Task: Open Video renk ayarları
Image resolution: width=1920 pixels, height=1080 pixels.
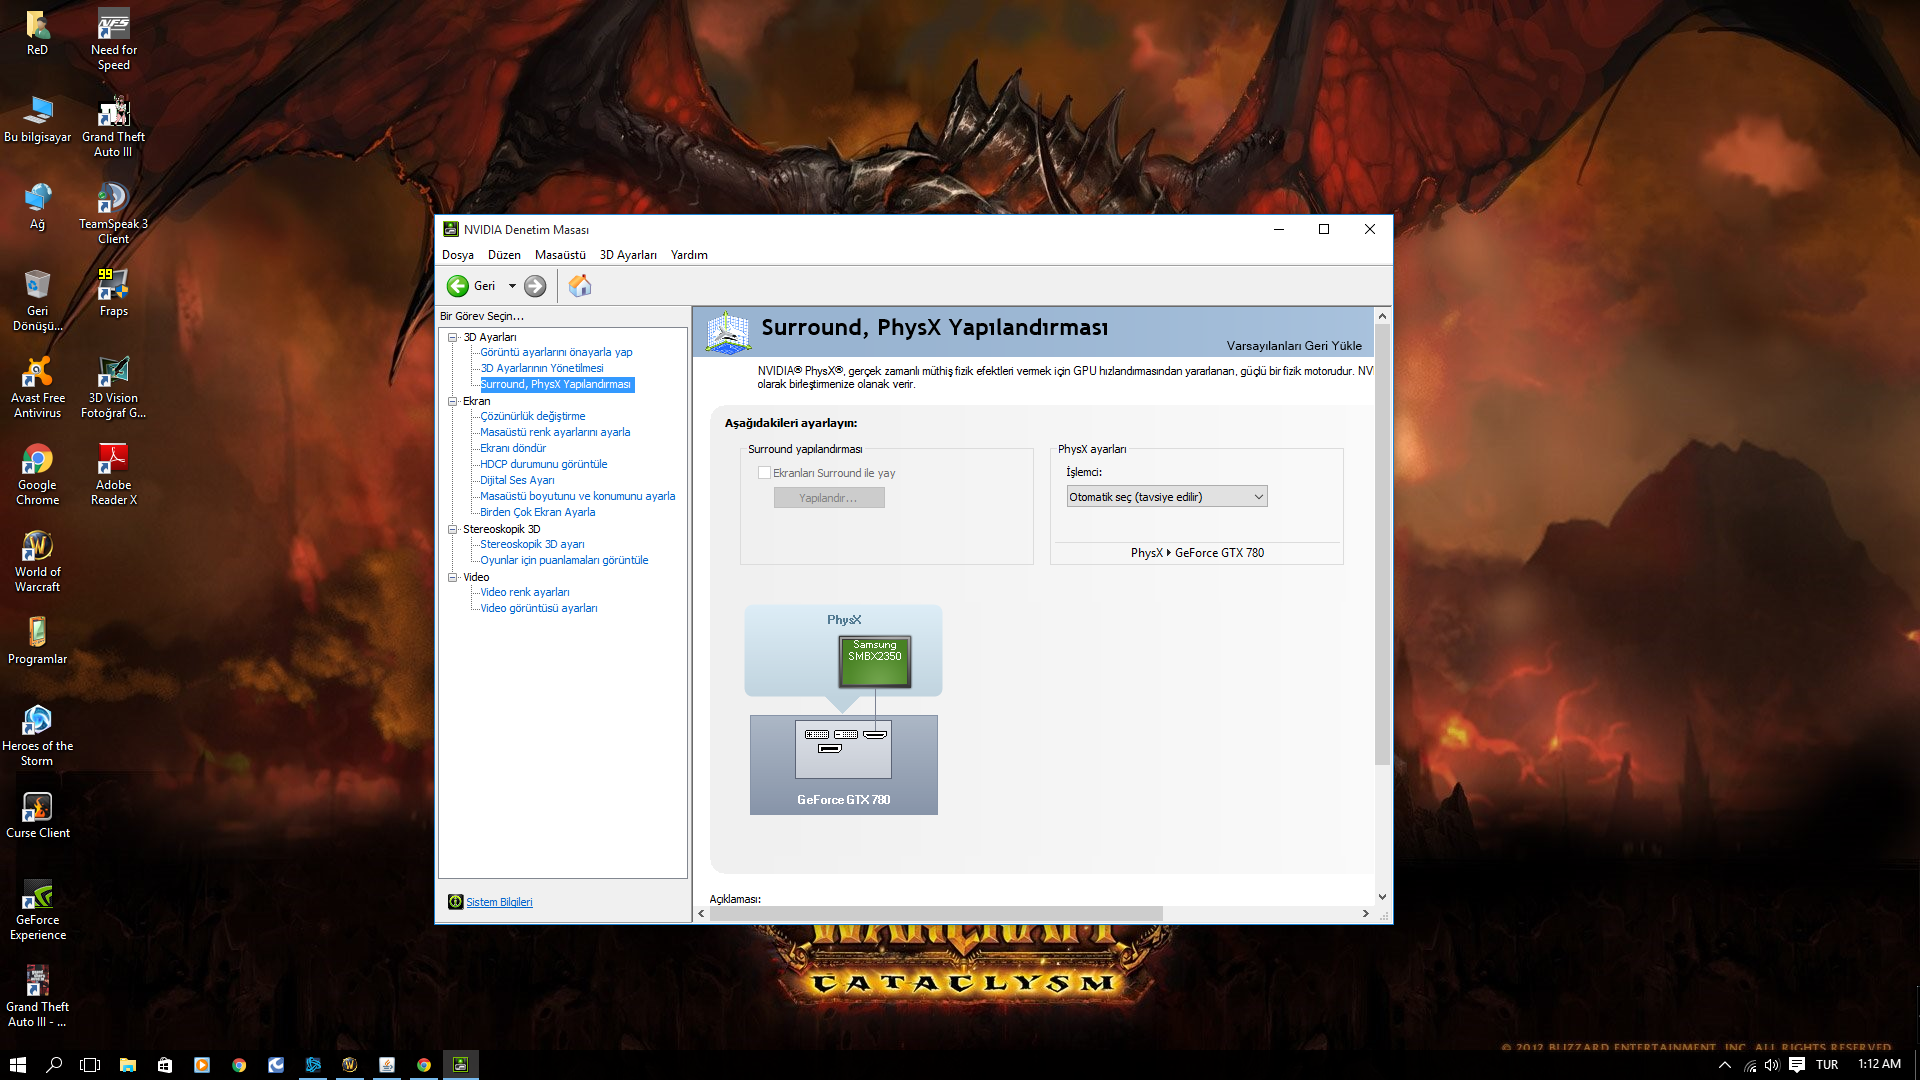Action: pyautogui.click(x=525, y=592)
